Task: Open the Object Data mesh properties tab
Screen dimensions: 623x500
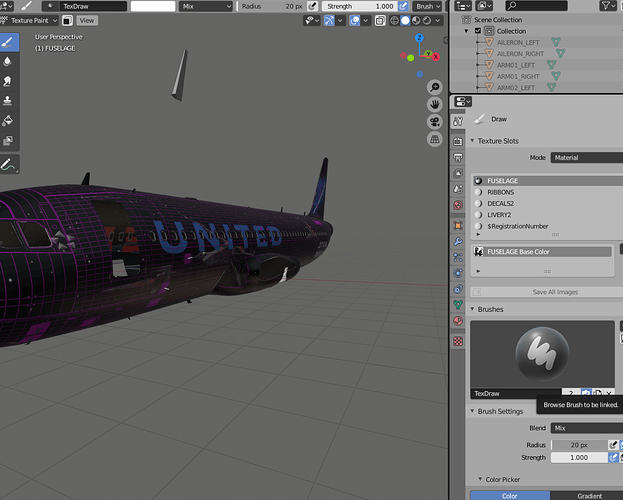Action: tap(458, 305)
